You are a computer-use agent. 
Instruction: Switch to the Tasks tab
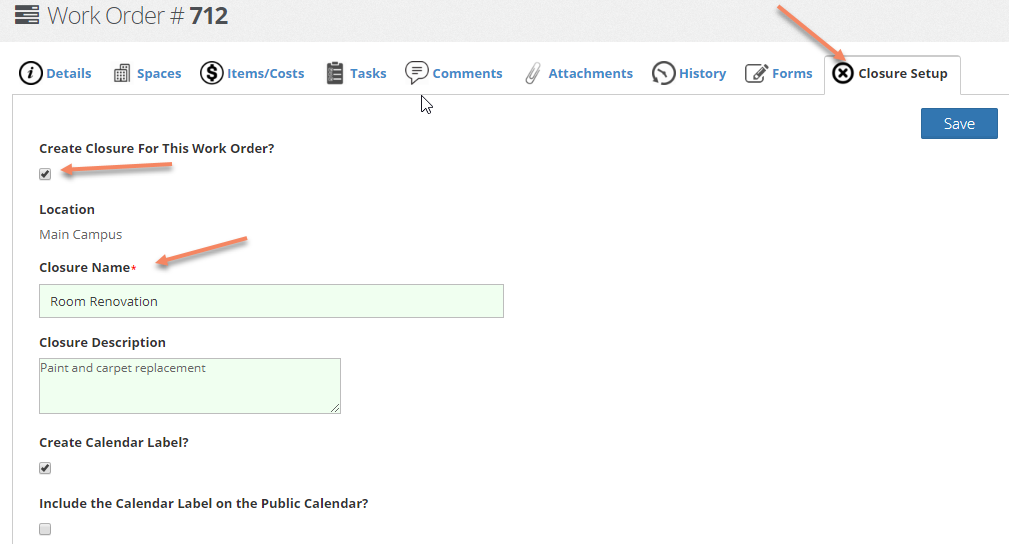click(x=368, y=73)
